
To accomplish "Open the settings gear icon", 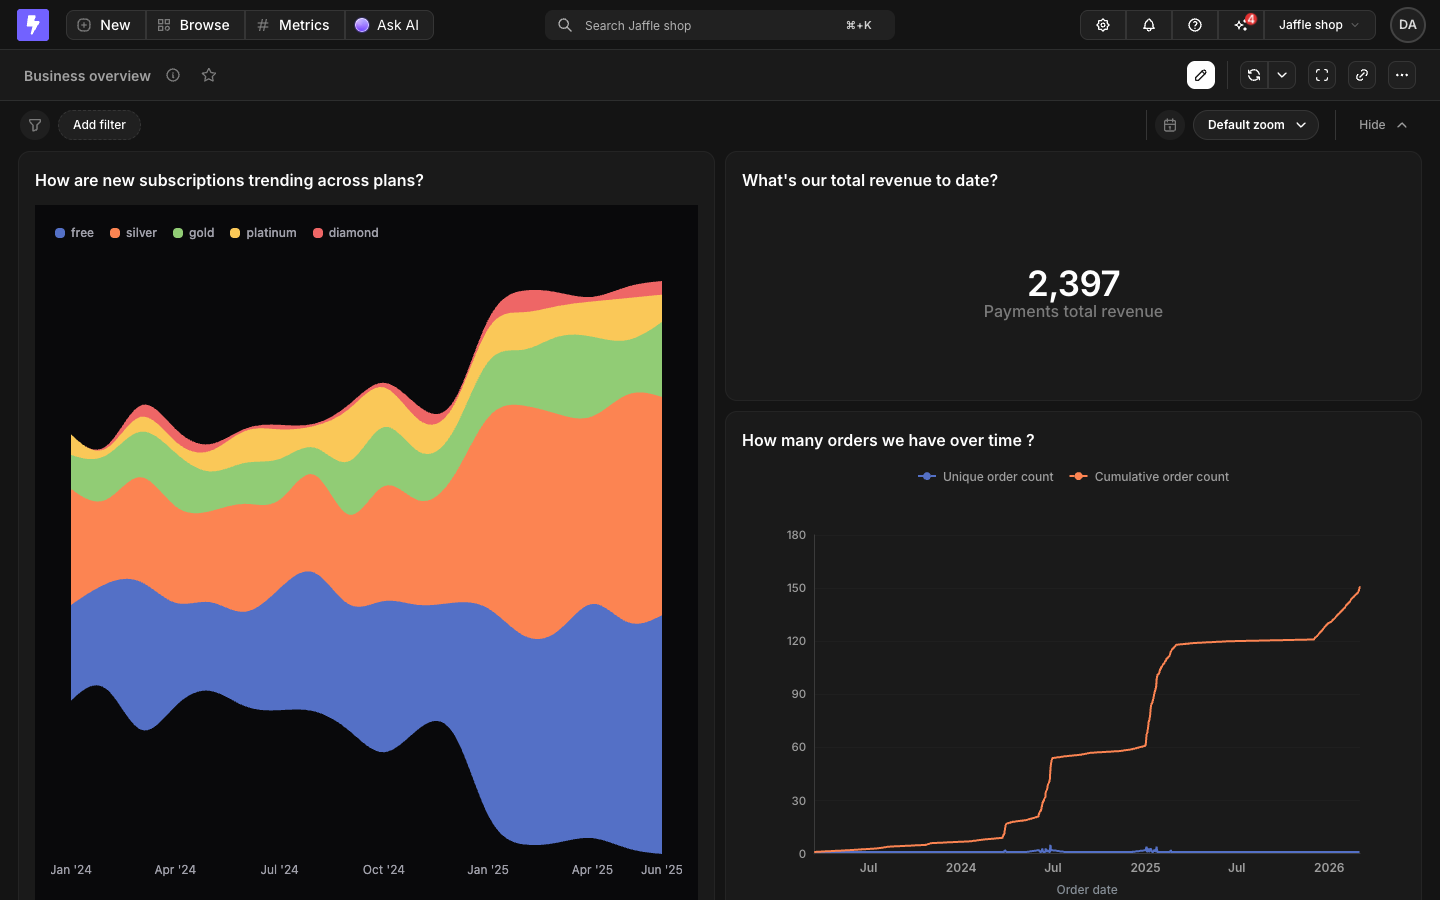I will tap(1103, 25).
